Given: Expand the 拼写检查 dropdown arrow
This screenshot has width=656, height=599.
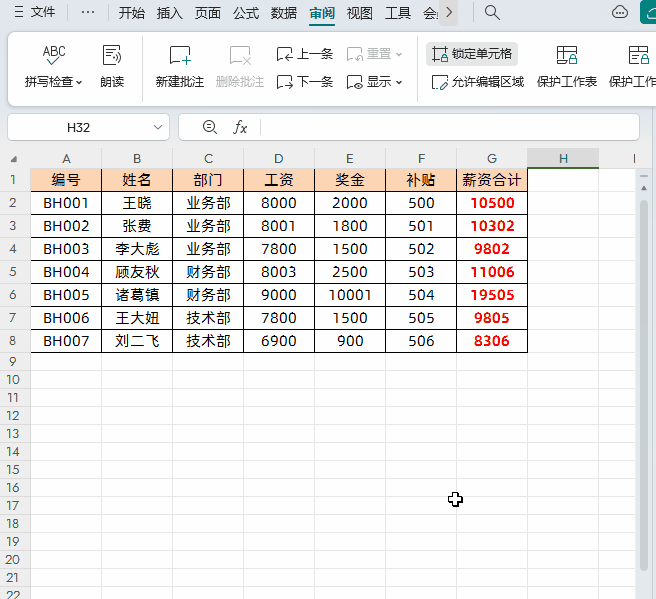Looking at the screenshot, I should (x=79, y=82).
